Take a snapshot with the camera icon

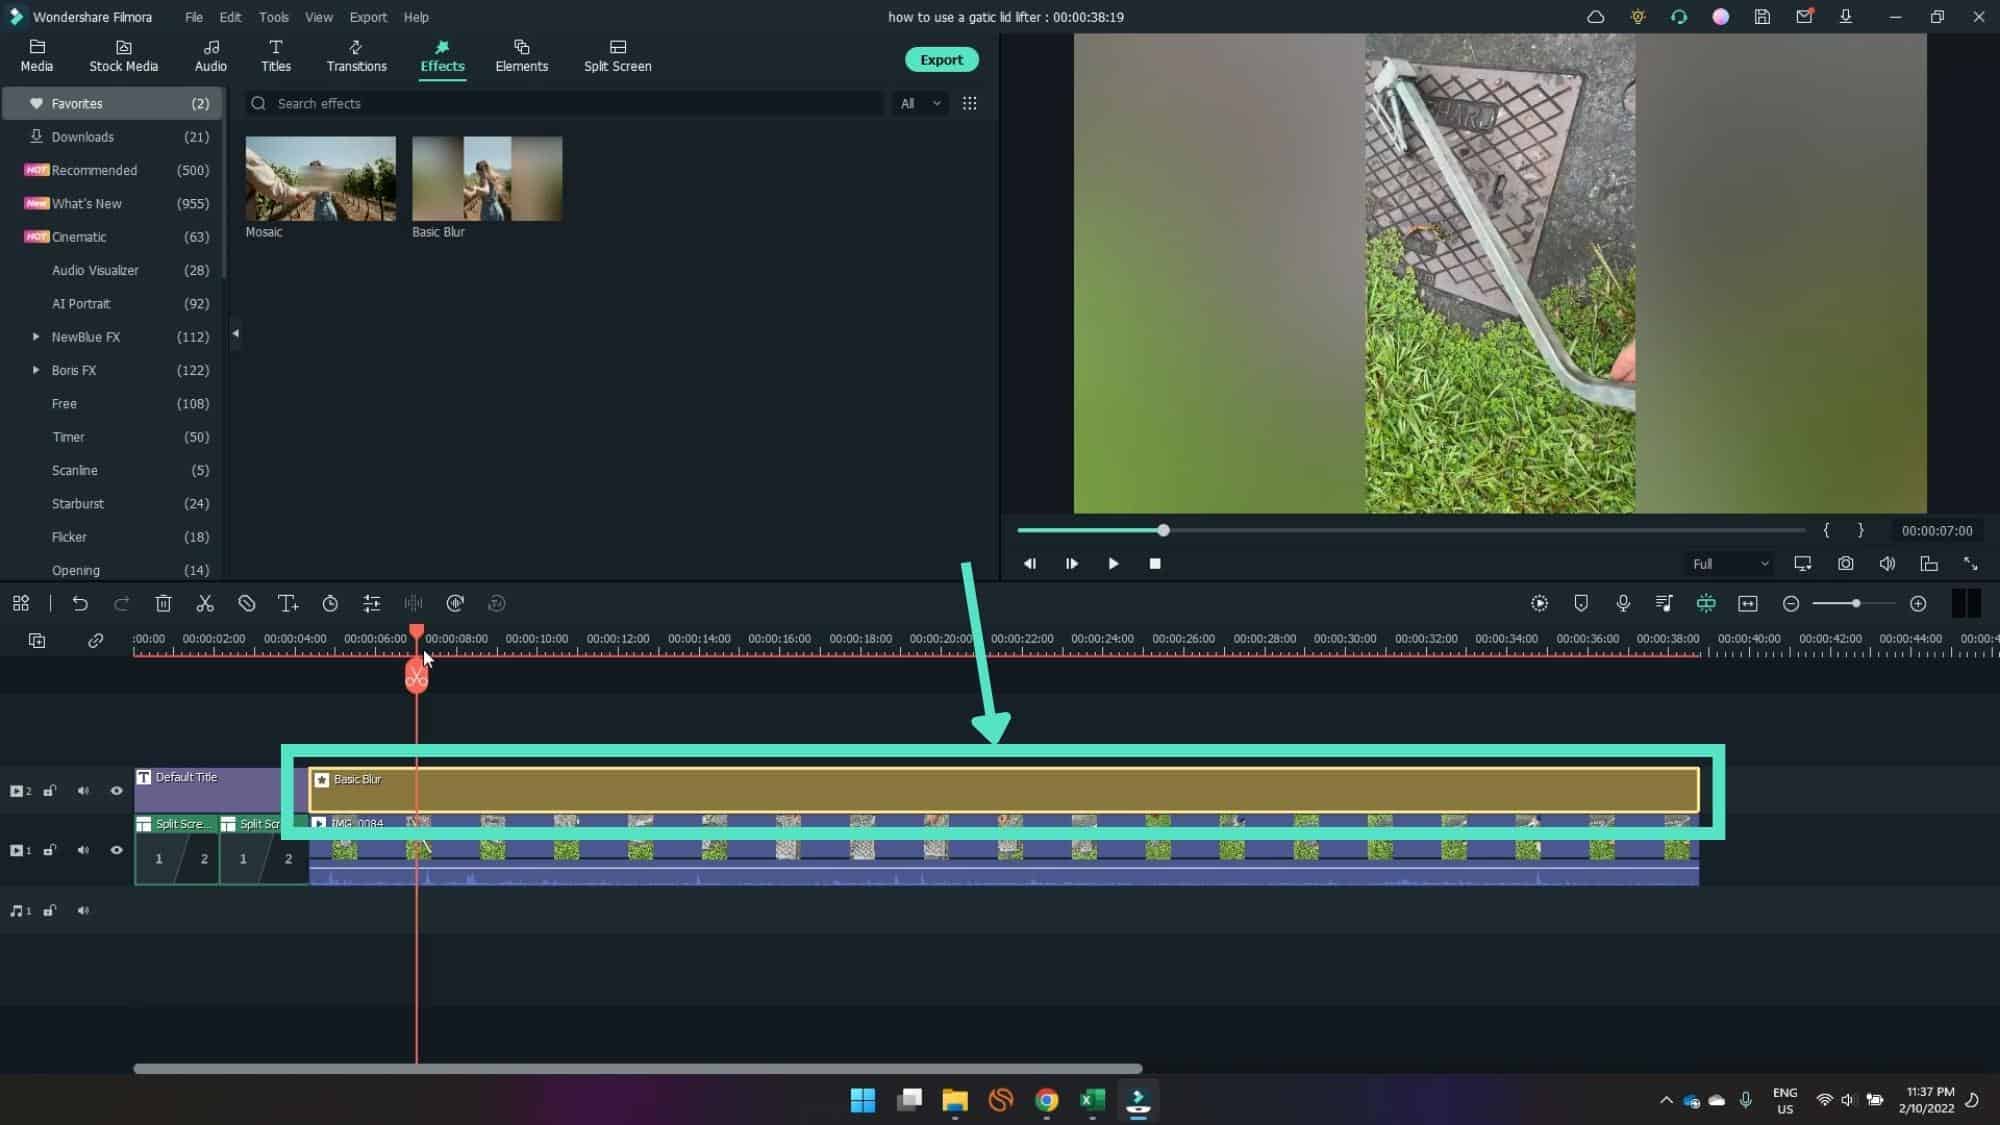tap(1845, 564)
